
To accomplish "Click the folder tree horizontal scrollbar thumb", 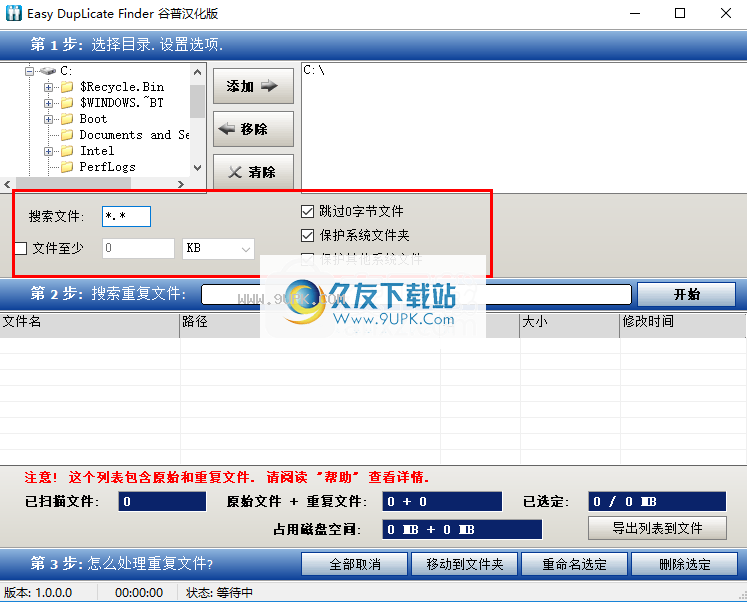I will [x=73, y=183].
